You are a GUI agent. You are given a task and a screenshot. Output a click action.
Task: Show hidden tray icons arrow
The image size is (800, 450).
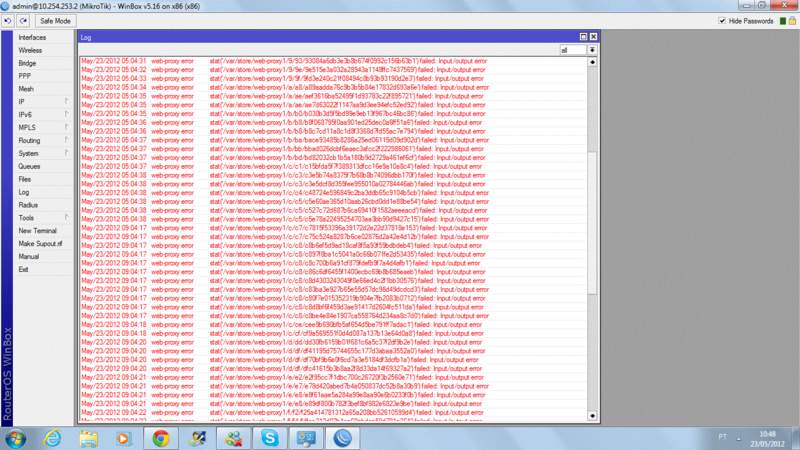click(x=738, y=438)
